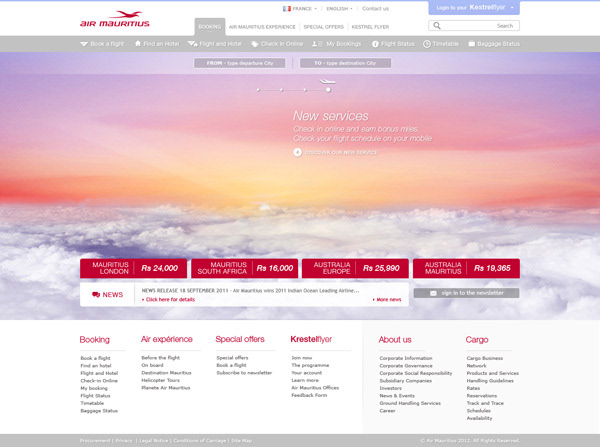Click the Australia Europe Rs 25,990 offer

[x=355, y=268]
